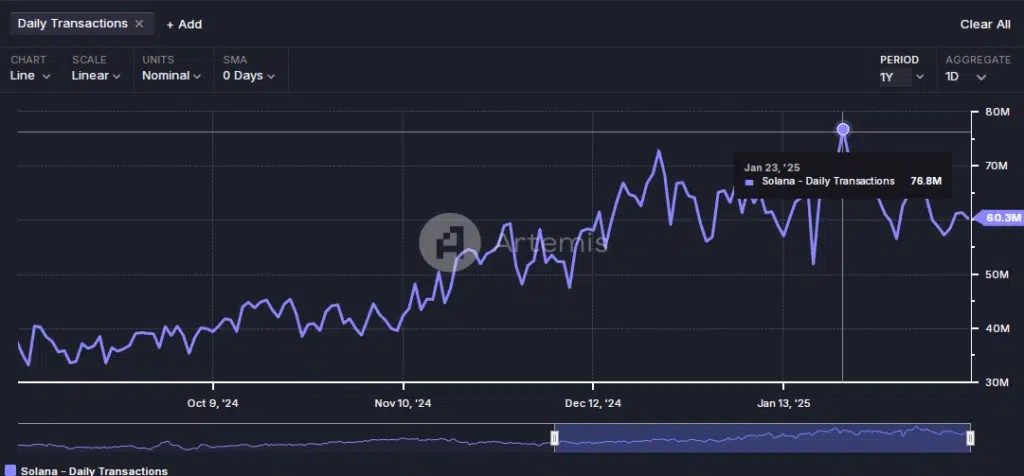Click the Jan 13, '25 axis label

(784, 404)
